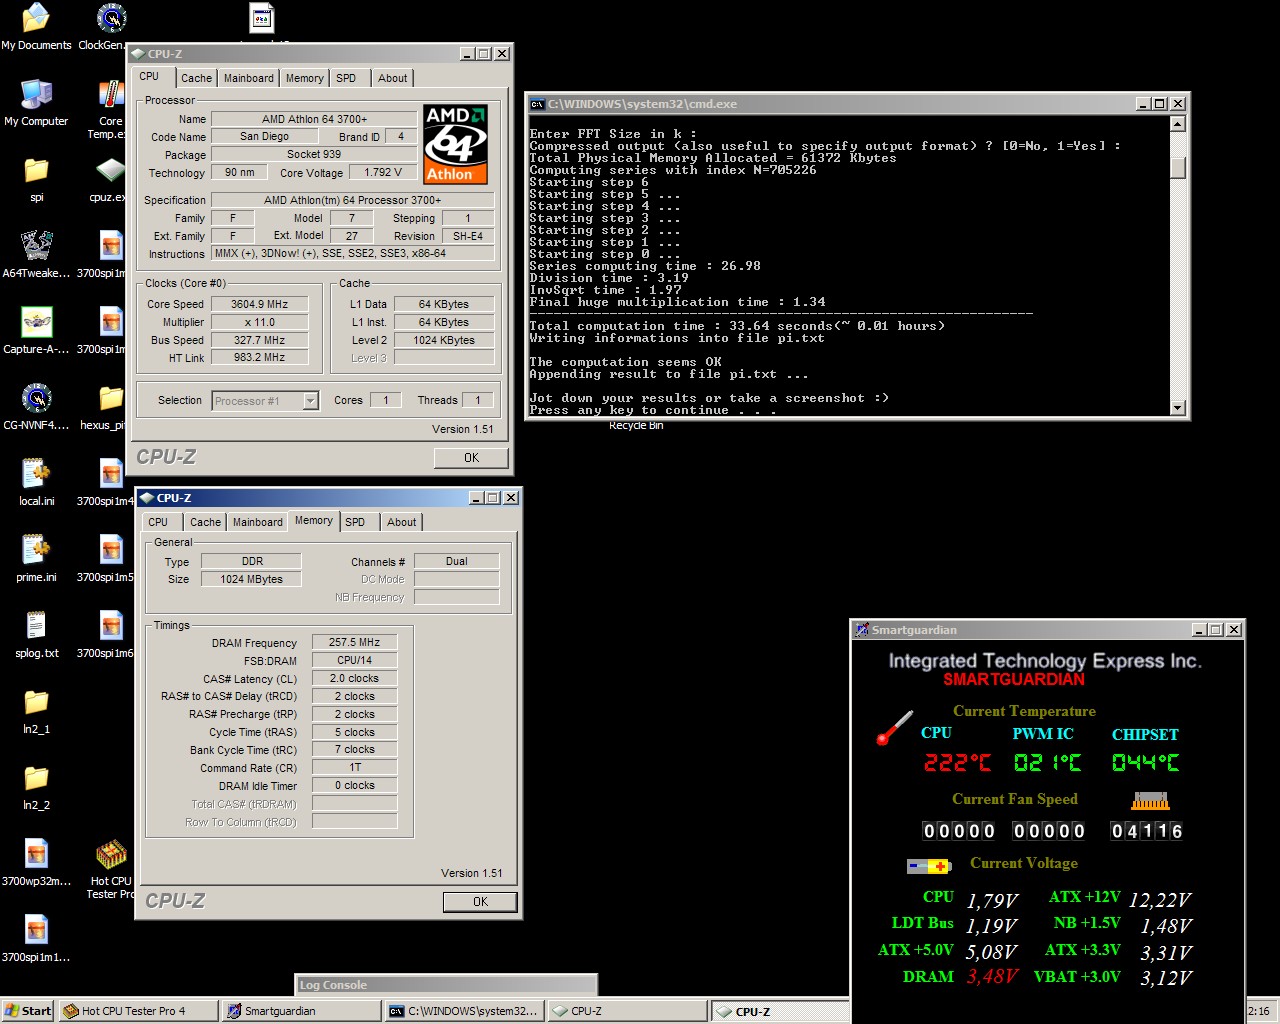Click OK in the upper CPU-Z window
Viewport: 1280px width, 1024px height.
[471, 458]
